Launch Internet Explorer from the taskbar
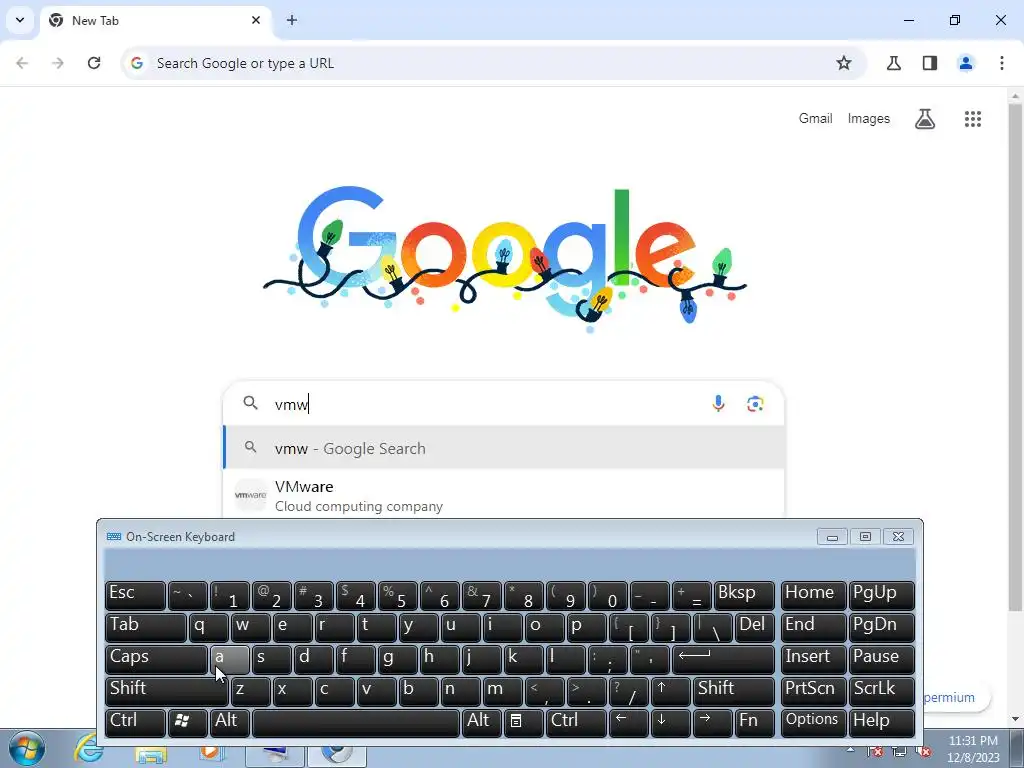Viewport: 1024px width, 768px height. coord(88,750)
